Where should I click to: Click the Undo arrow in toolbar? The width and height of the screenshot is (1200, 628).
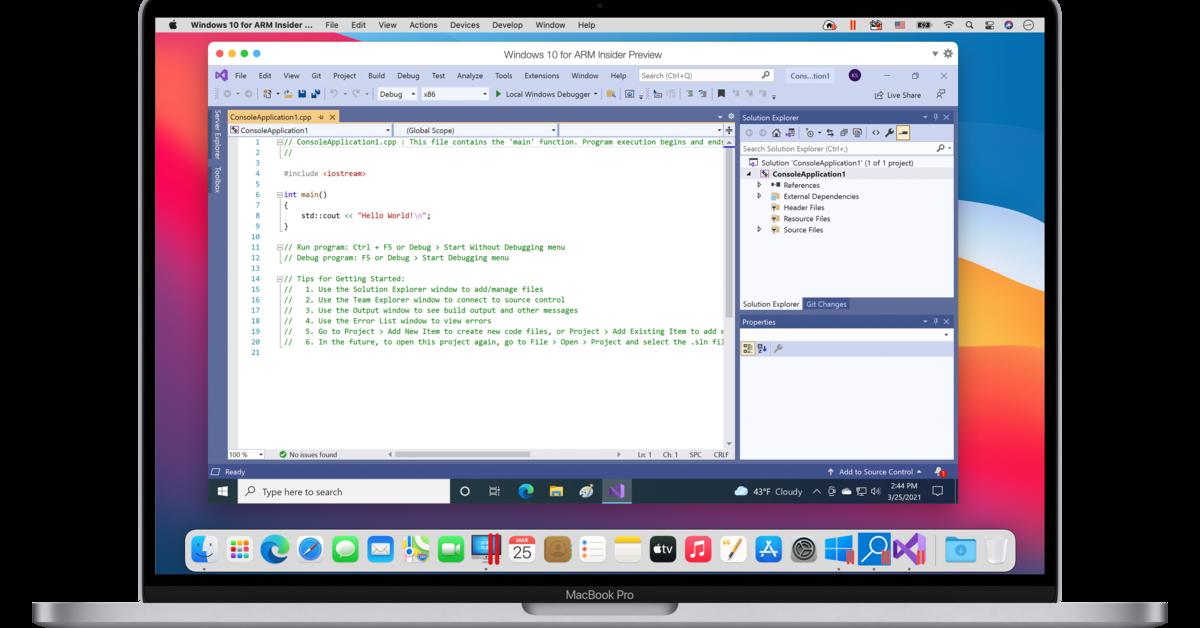click(x=334, y=94)
